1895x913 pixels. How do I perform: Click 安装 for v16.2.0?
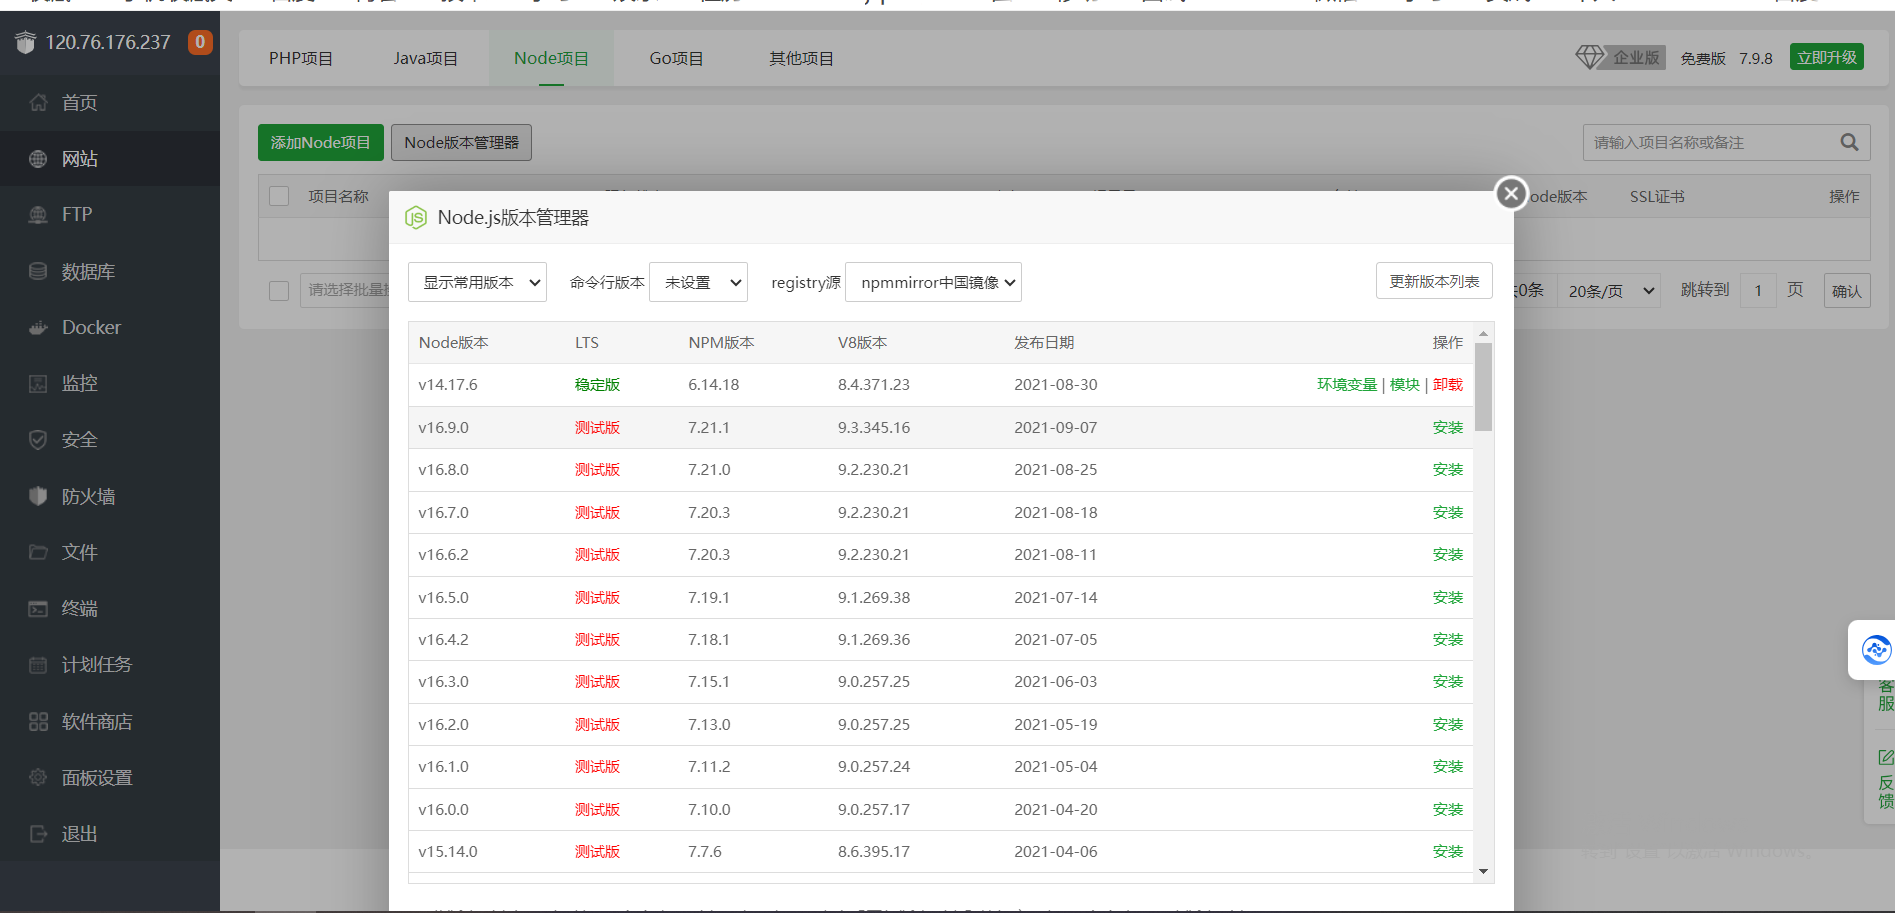point(1448,725)
